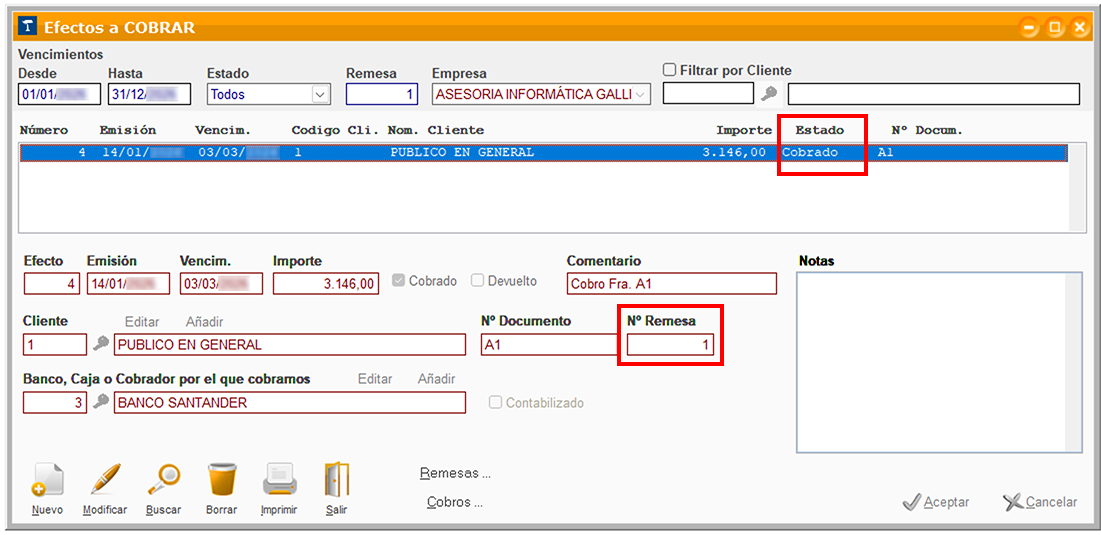Image resolution: width=1101 pixels, height=535 pixels.
Task: Click key lookup icon beside bank code
Action: tap(101, 403)
